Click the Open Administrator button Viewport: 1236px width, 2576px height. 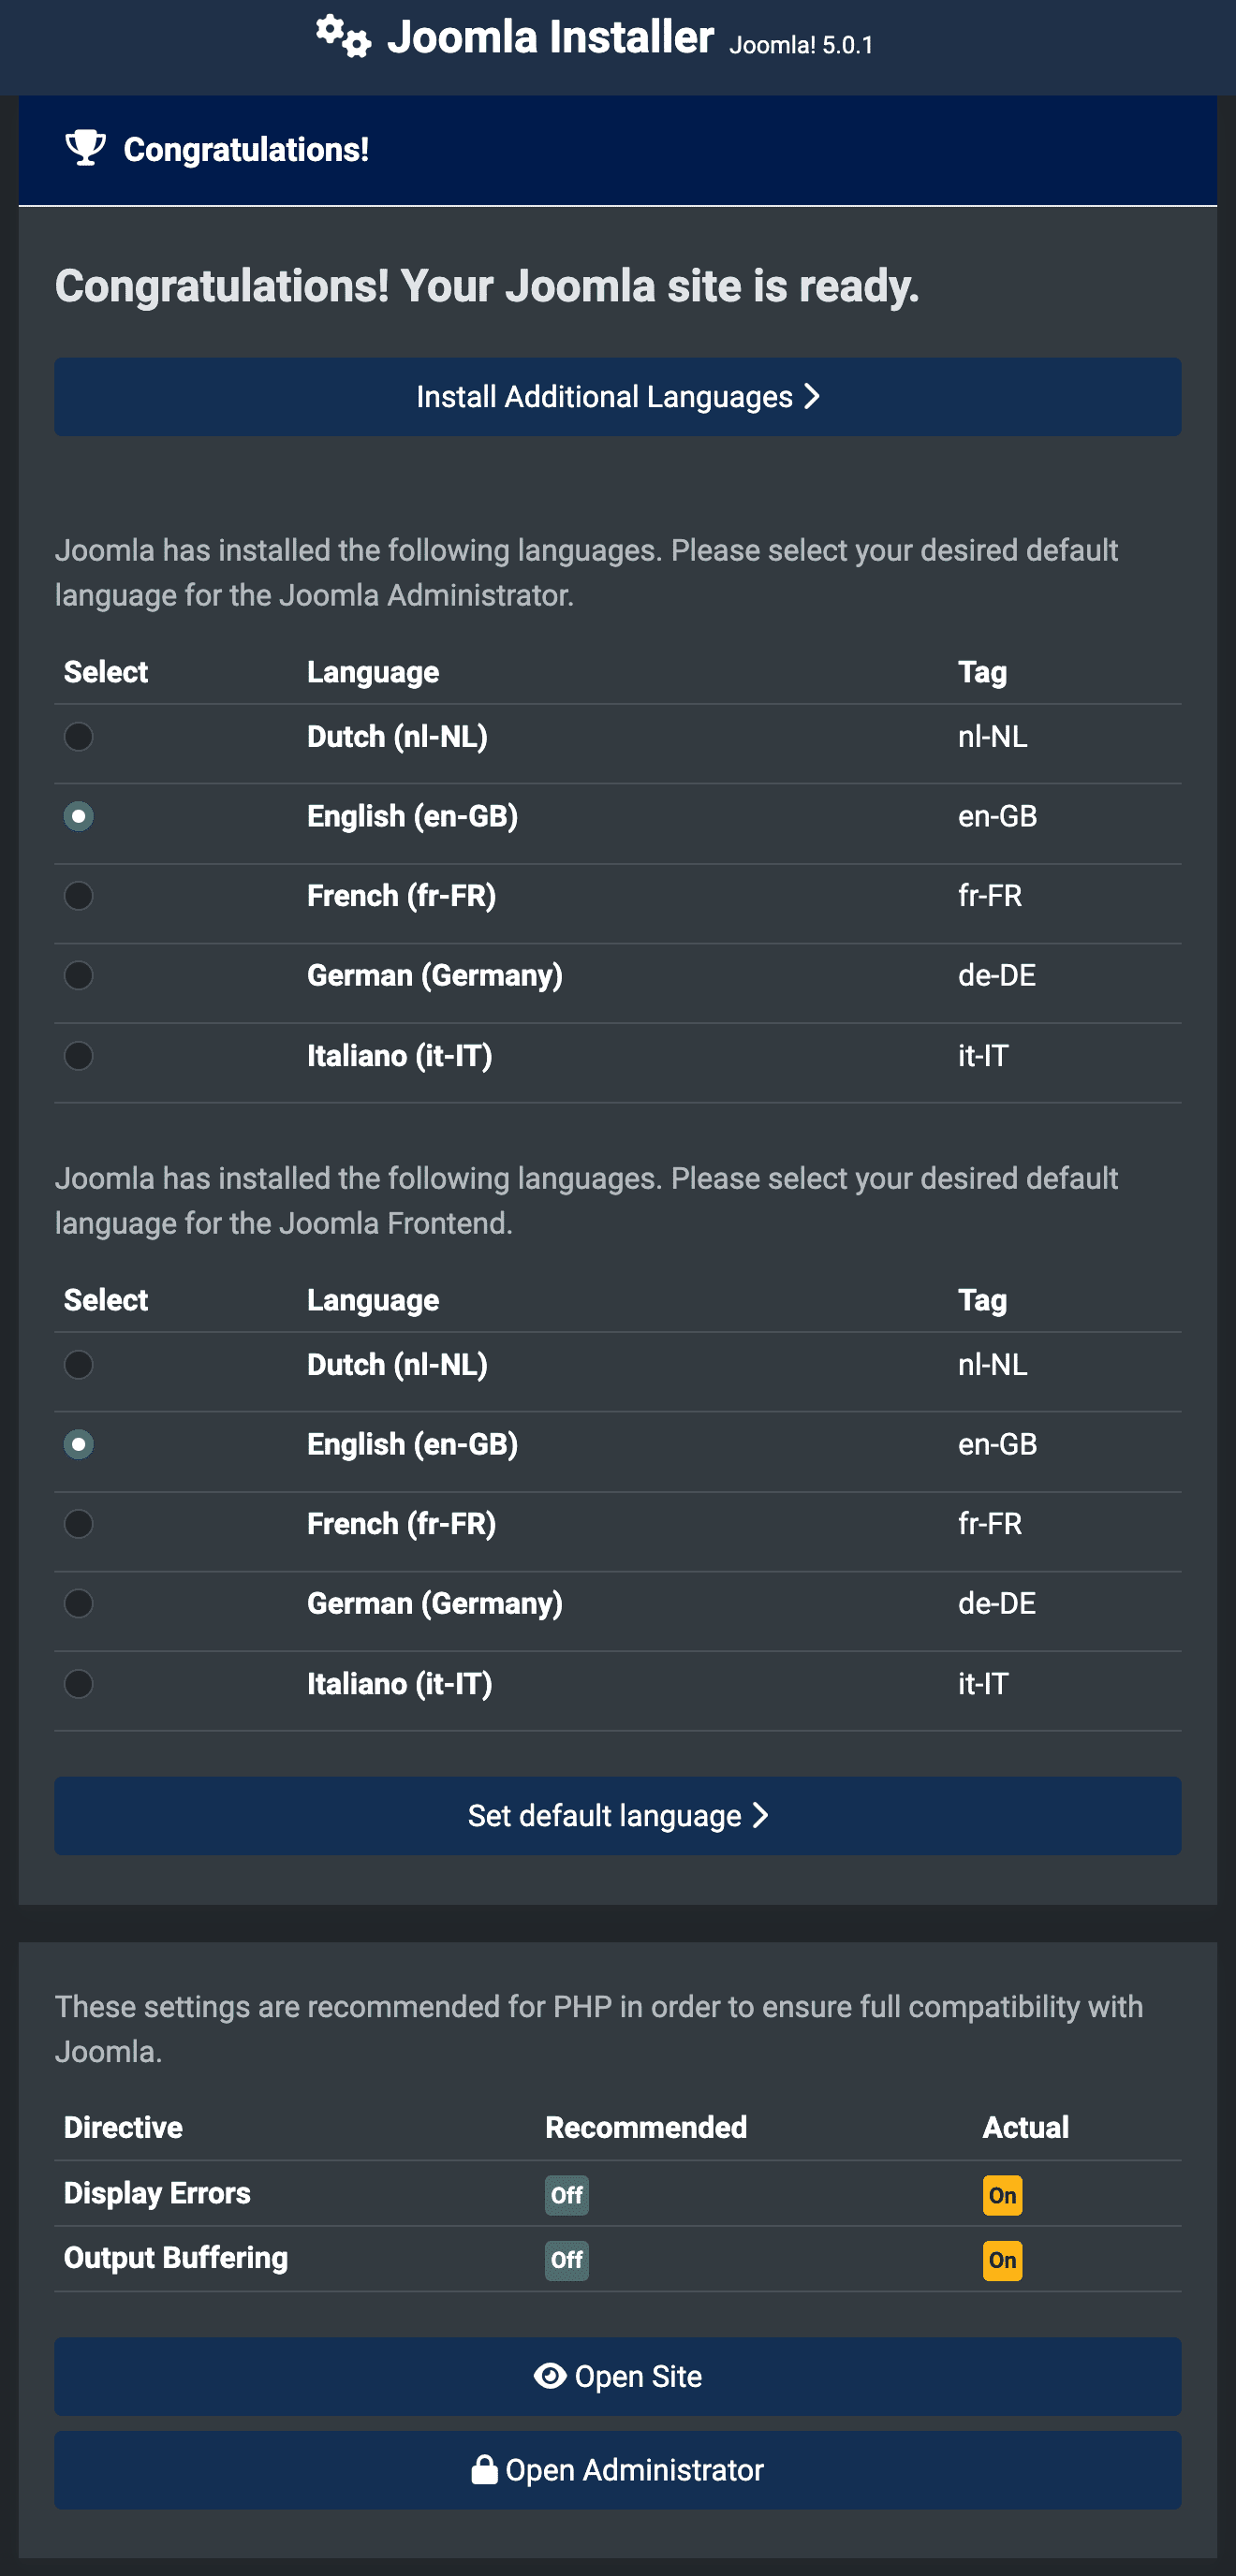(x=618, y=2470)
